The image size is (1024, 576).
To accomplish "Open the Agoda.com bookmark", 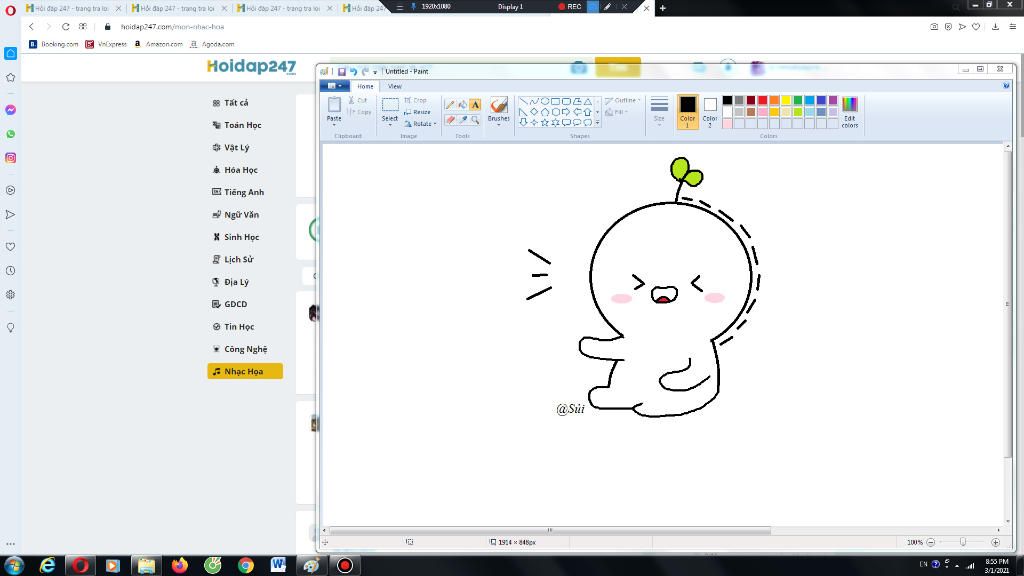I will (212, 44).
